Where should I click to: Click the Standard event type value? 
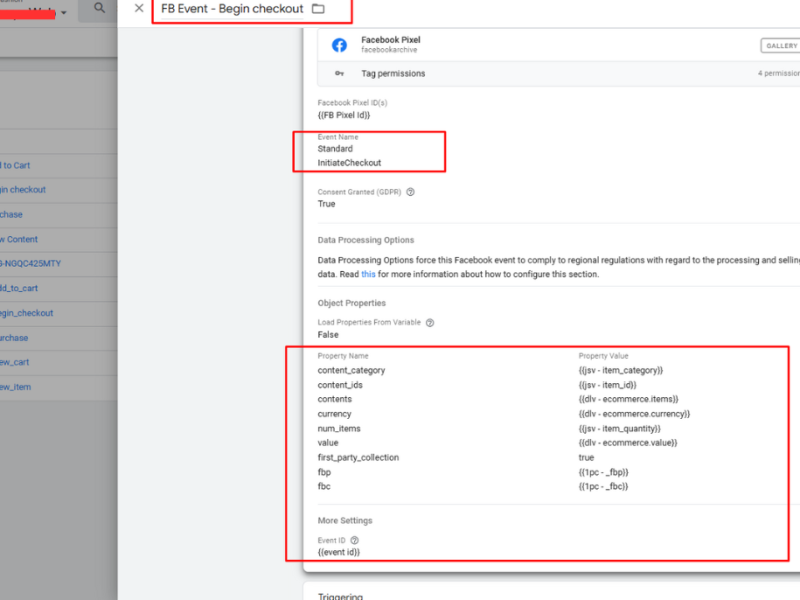(335, 149)
